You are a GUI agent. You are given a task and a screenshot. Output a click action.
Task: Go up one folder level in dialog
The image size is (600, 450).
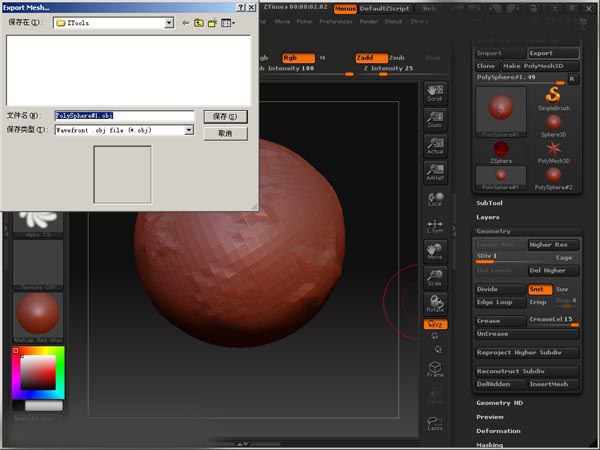pyautogui.click(x=200, y=21)
